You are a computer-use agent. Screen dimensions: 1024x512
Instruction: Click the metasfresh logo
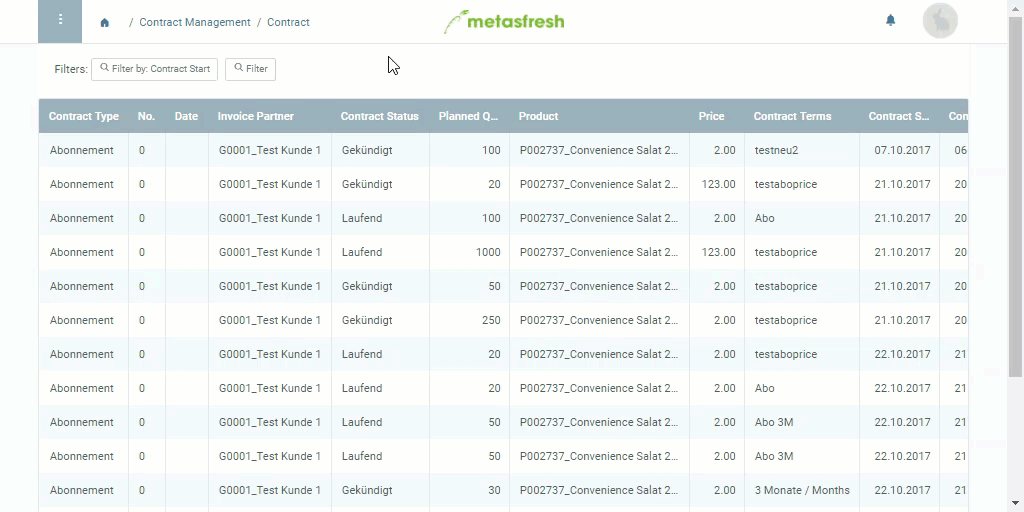pyautogui.click(x=504, y=22)
